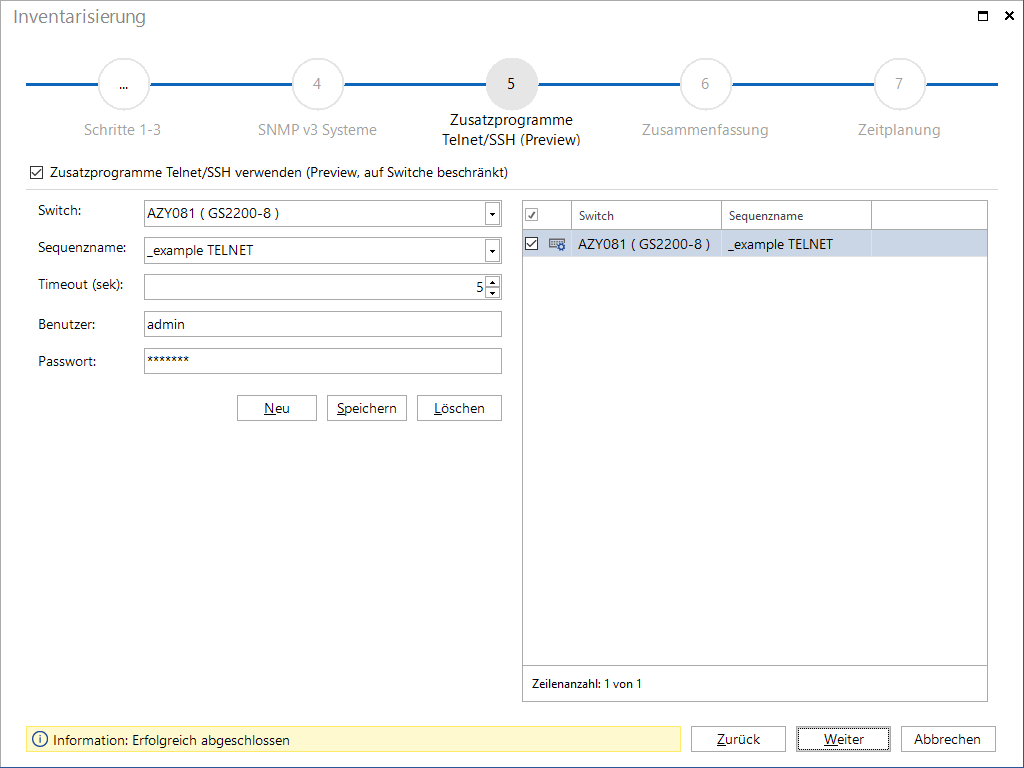Cancel wizard with Abbrechen button

coord(948,739)
